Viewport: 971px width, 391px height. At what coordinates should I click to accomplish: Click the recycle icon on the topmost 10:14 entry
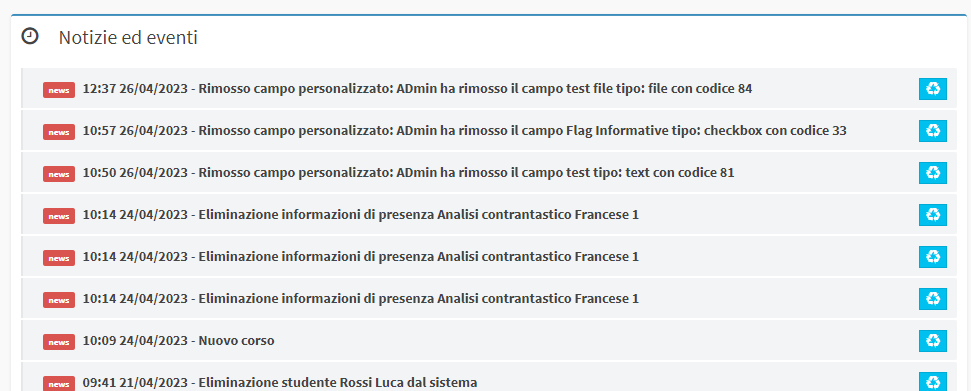tap(933, 215)
